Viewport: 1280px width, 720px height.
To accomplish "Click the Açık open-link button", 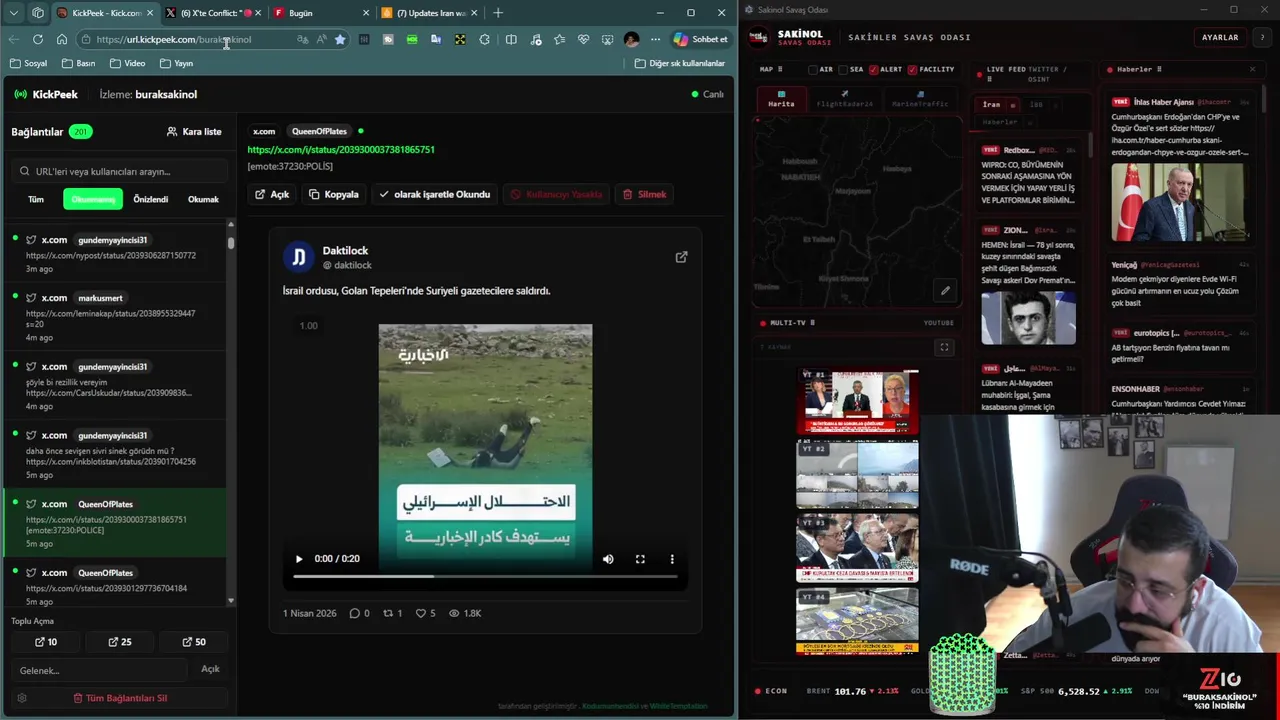I will click(x=272, y=194).
